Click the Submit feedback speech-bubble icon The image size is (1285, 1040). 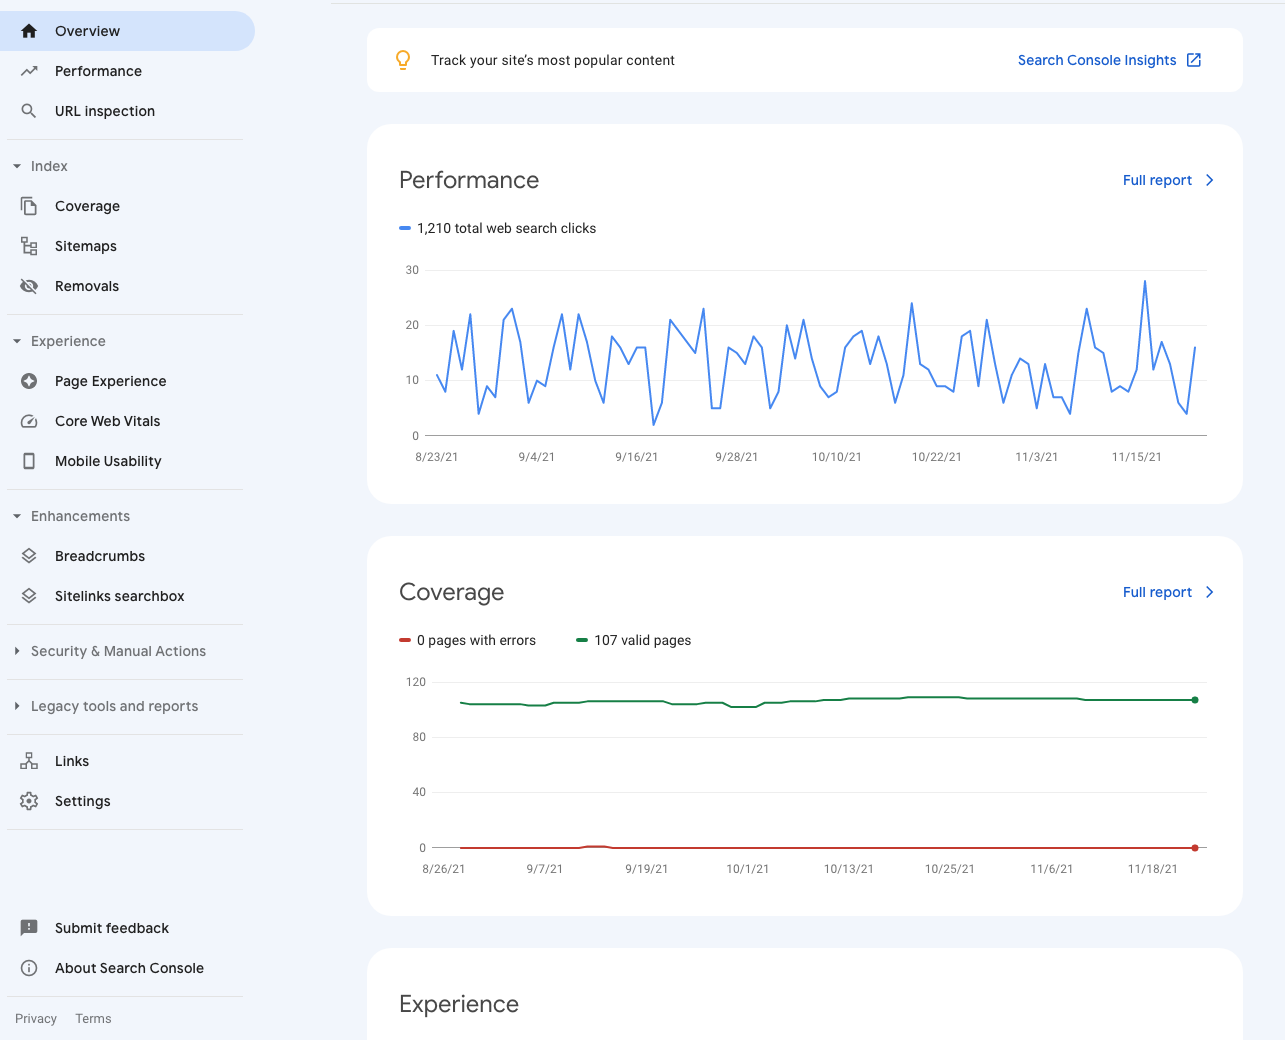click(29, 928)
